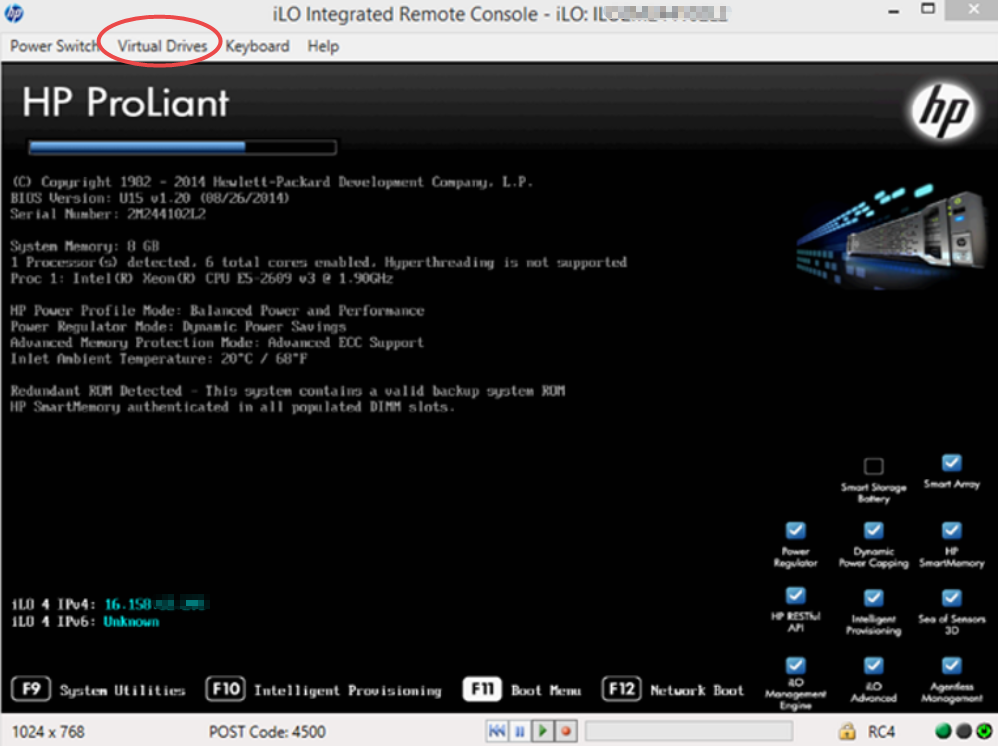The height and width of the screenshot is (746, 998).
Task: Start recording the console session
Action: [x=566, y=731]
